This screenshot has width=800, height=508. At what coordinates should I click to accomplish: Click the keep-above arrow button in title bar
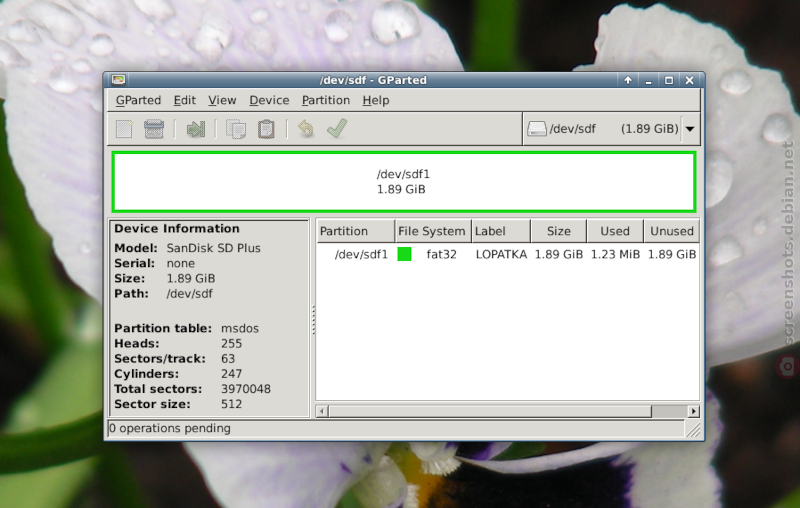pos(628,80)
